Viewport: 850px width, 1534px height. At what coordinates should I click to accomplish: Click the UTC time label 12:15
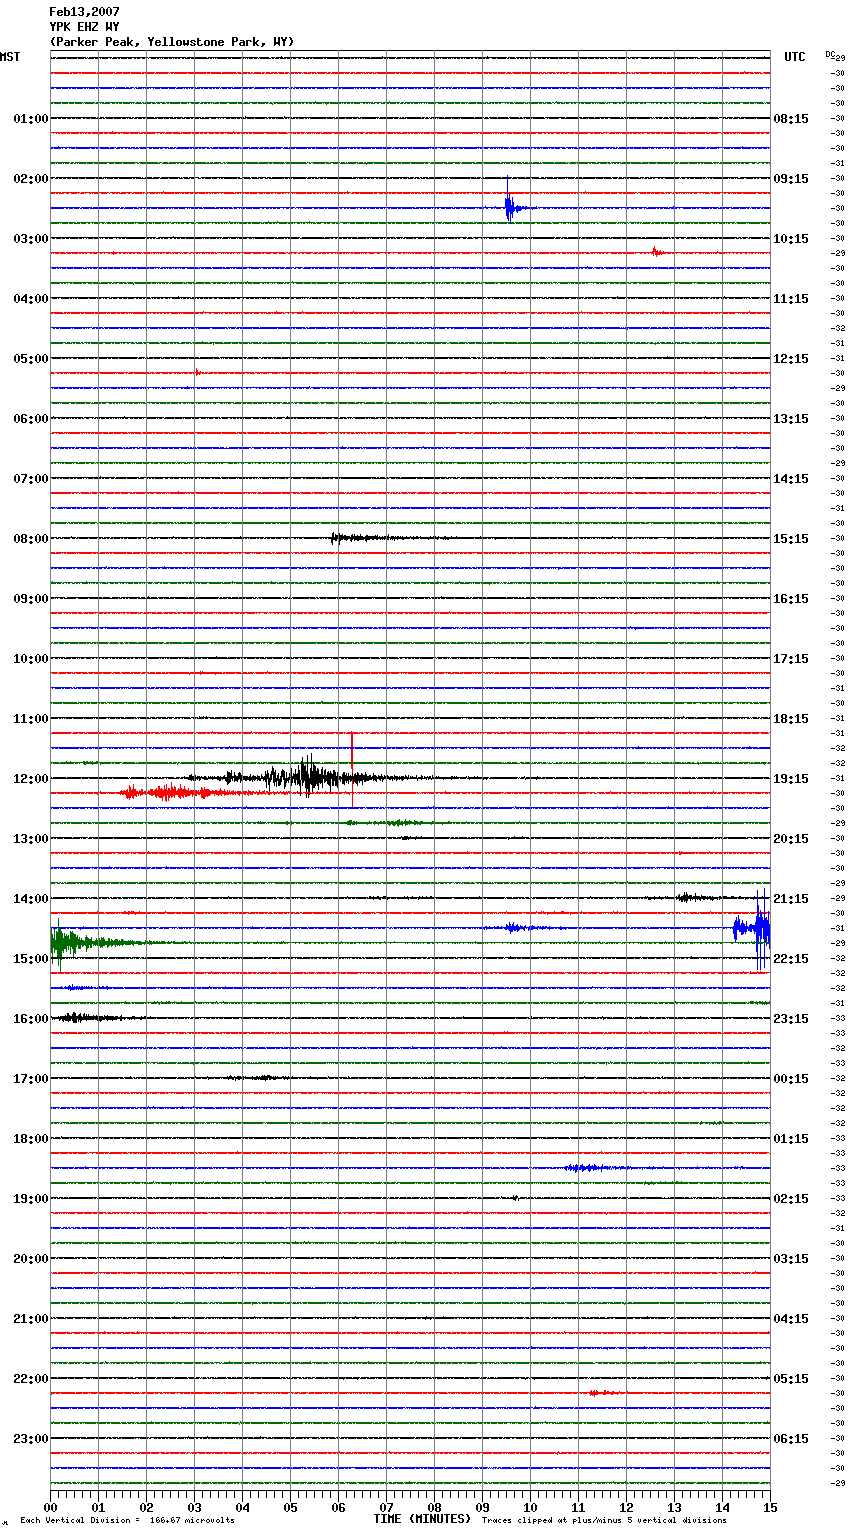[791, 359]
